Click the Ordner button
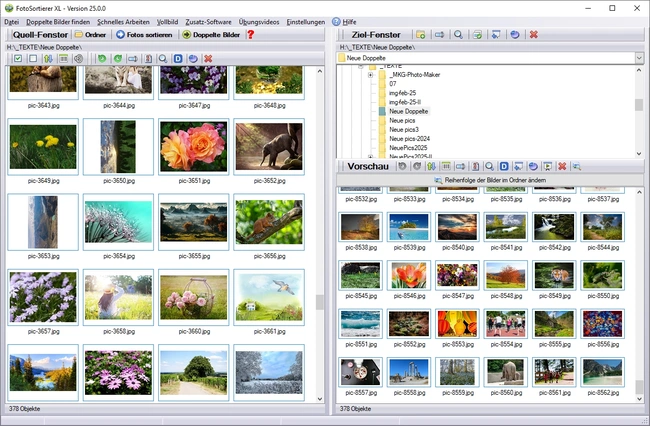This screenshot has height=426, width=650. pyautogui.click(x=90, y=35)
